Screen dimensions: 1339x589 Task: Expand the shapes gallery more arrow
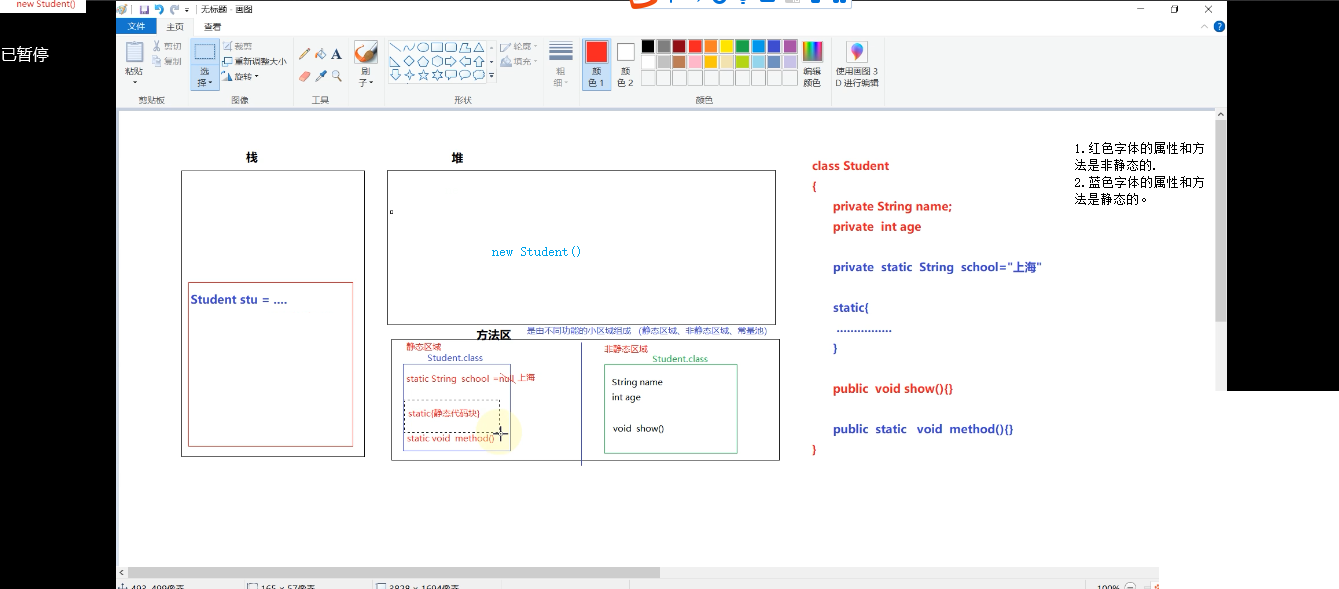[x=491, y=75]
